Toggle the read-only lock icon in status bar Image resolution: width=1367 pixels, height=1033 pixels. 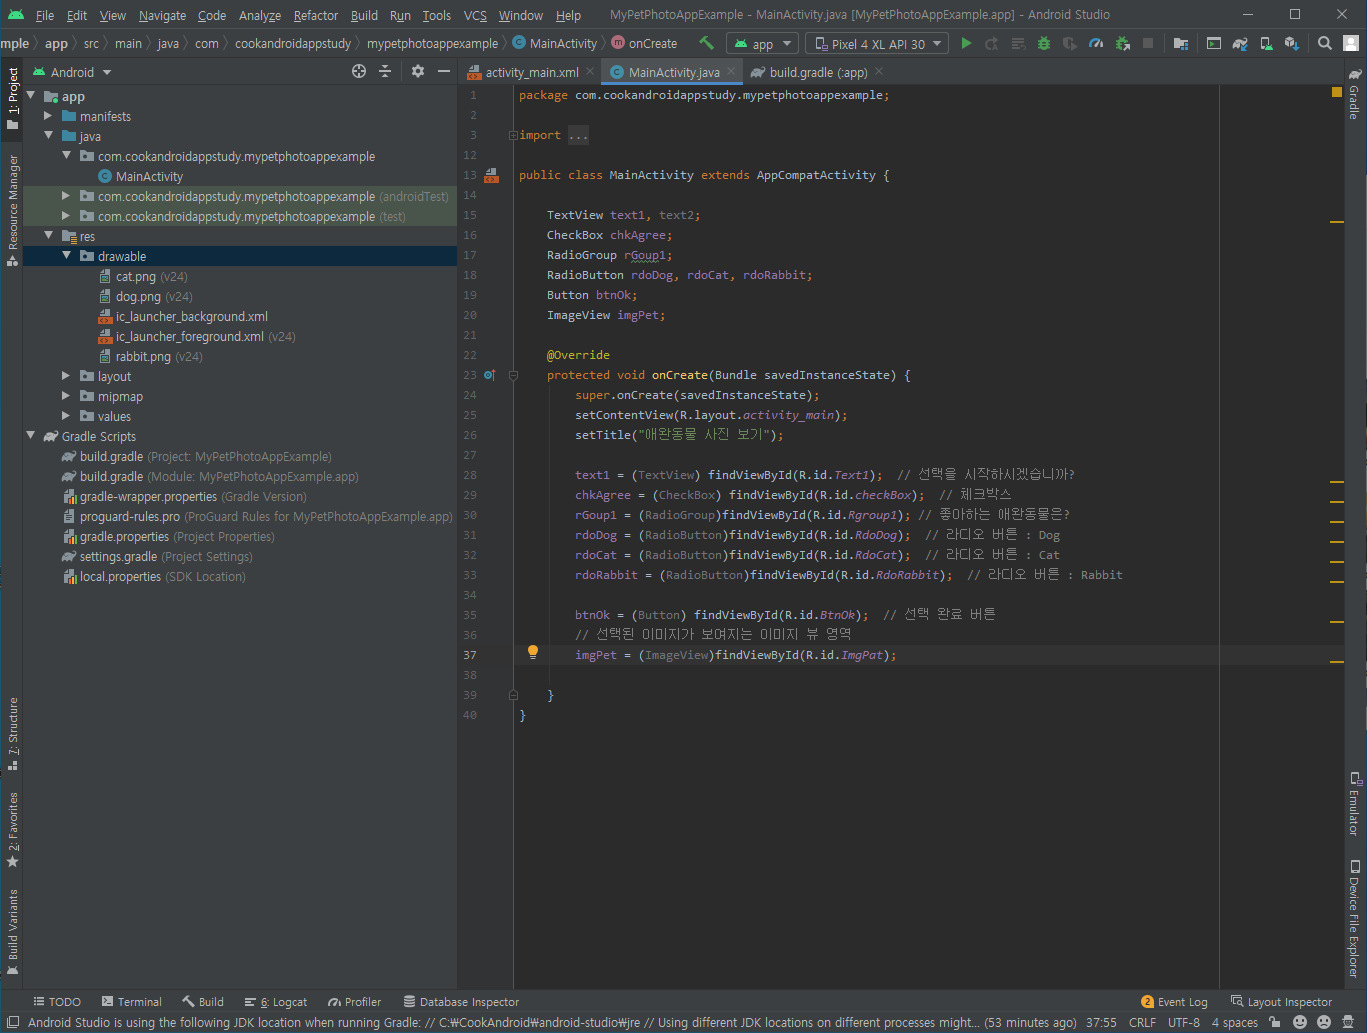click(x=1275, y=1022)
